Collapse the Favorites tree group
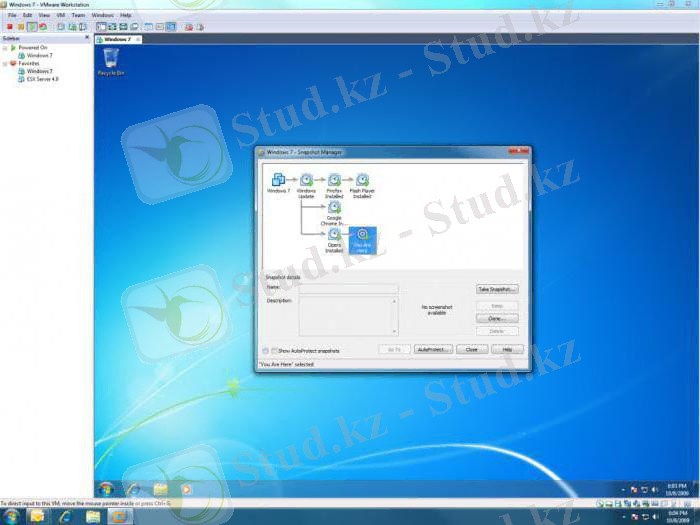The image size is (700, 525). 5,63
